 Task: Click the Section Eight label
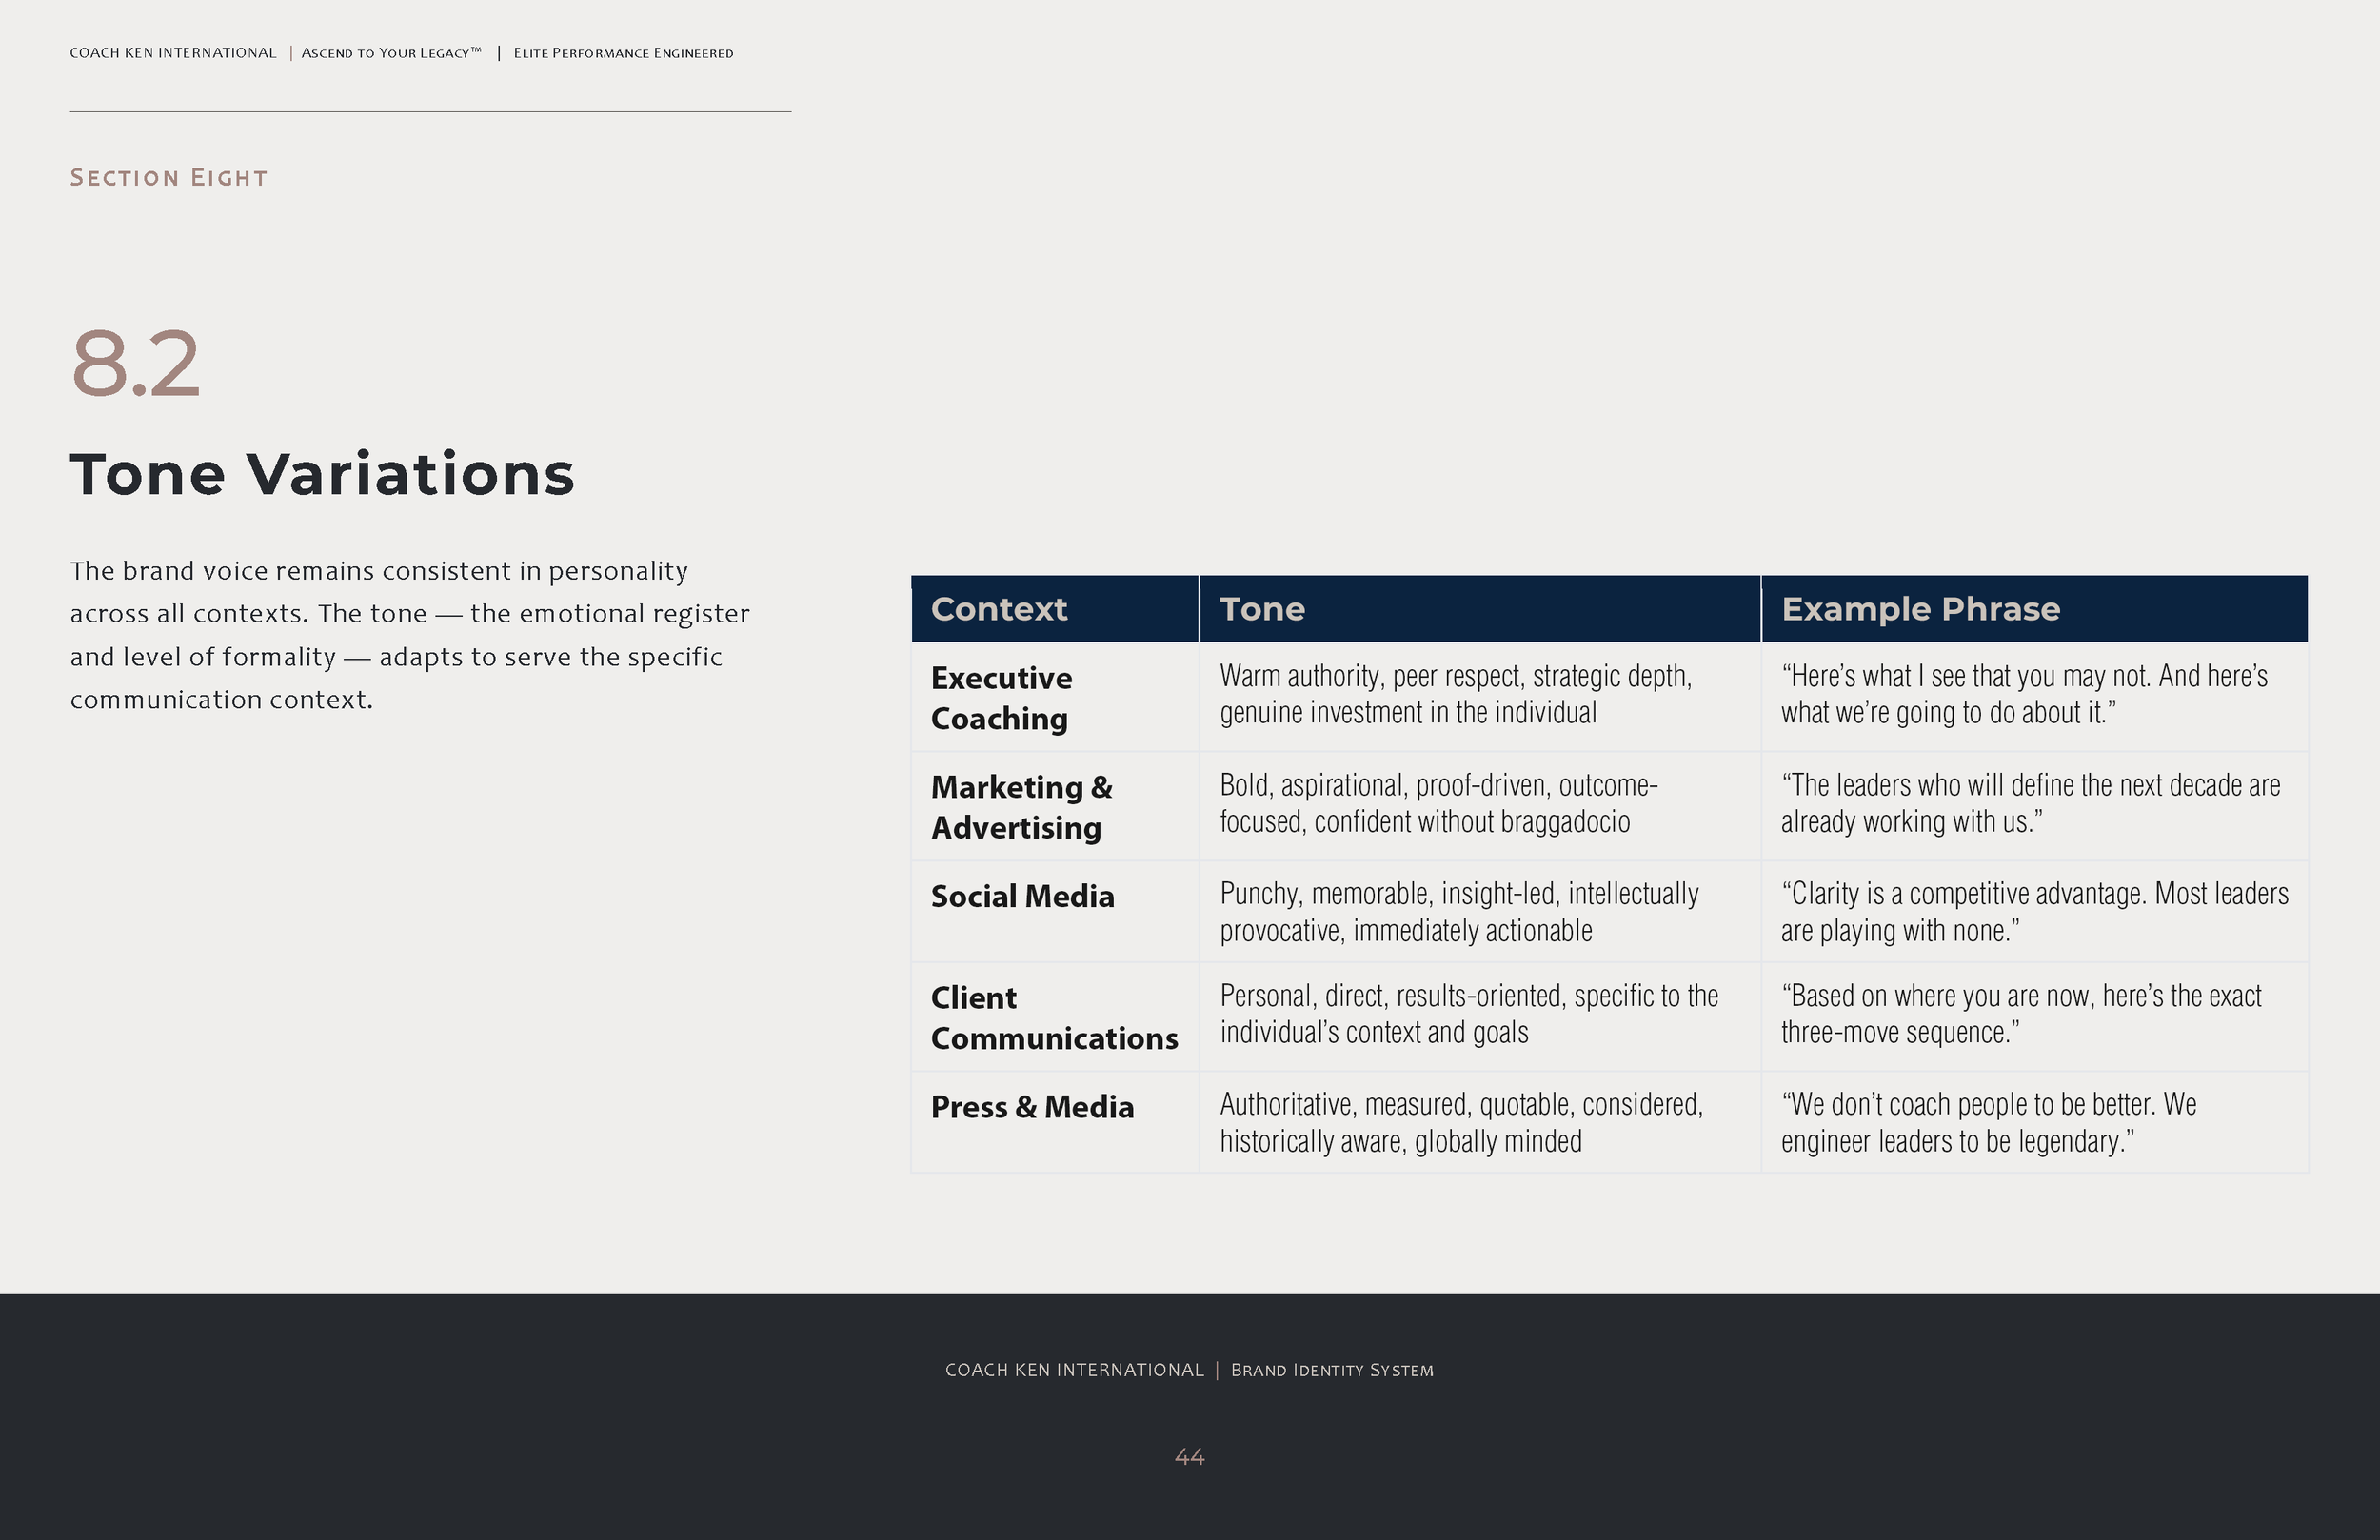click(169, 178)
